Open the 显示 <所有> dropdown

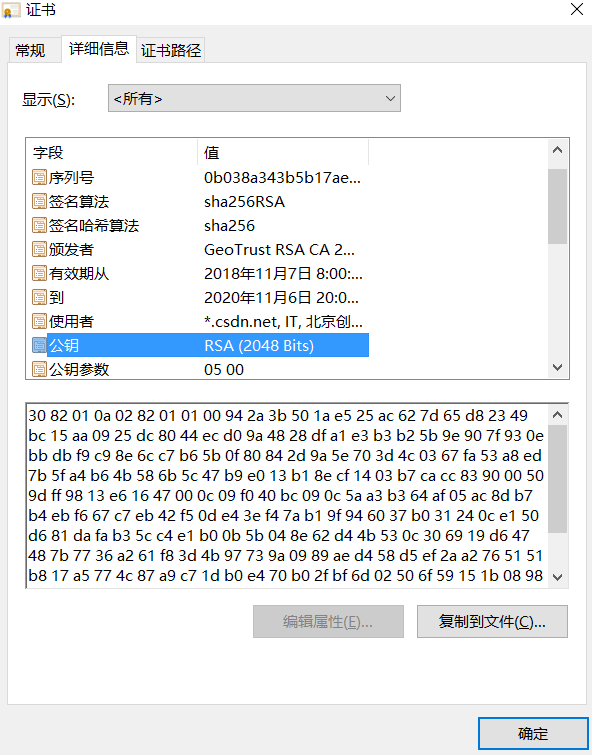tap(254, 98)
